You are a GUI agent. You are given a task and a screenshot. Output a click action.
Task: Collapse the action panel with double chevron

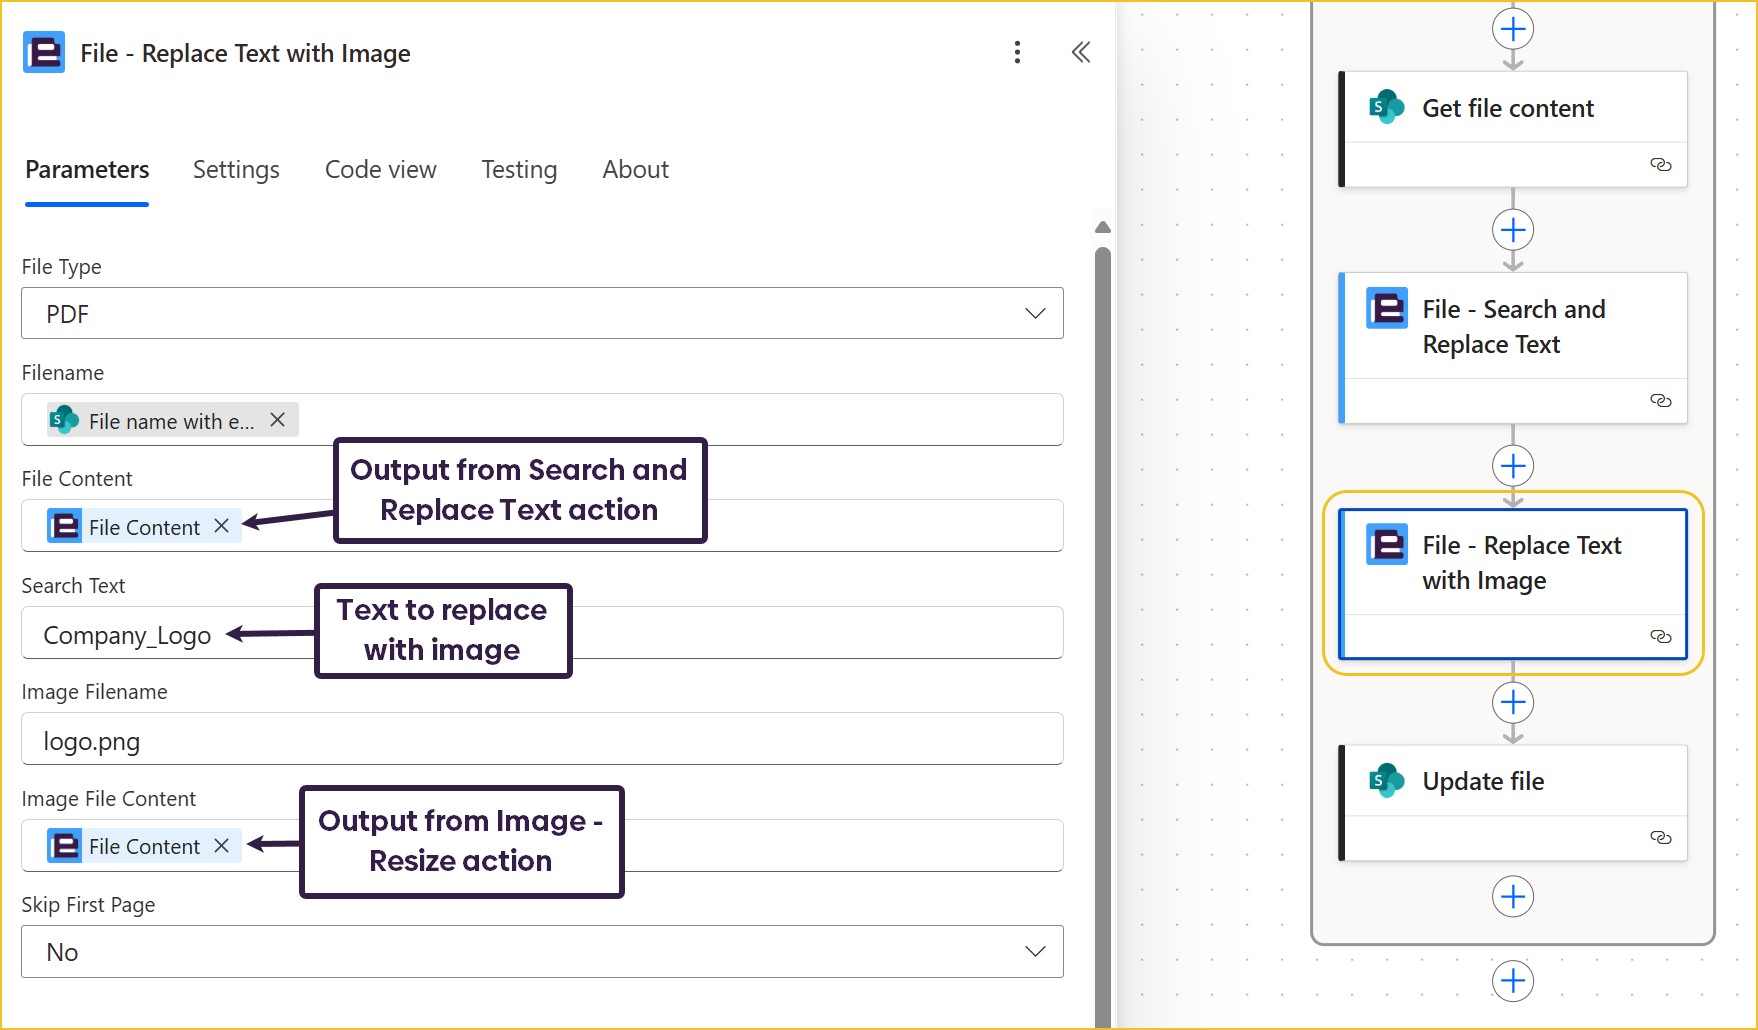[x=1080, y=53]
